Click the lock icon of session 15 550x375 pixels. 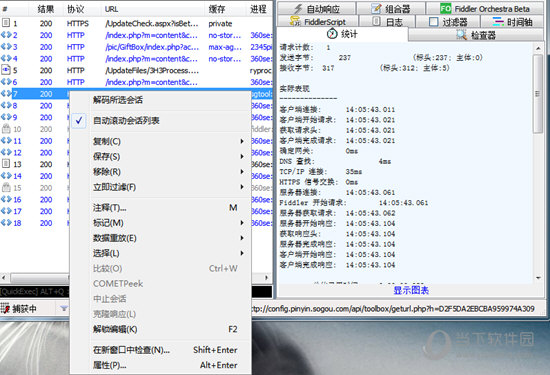point(6,188)
